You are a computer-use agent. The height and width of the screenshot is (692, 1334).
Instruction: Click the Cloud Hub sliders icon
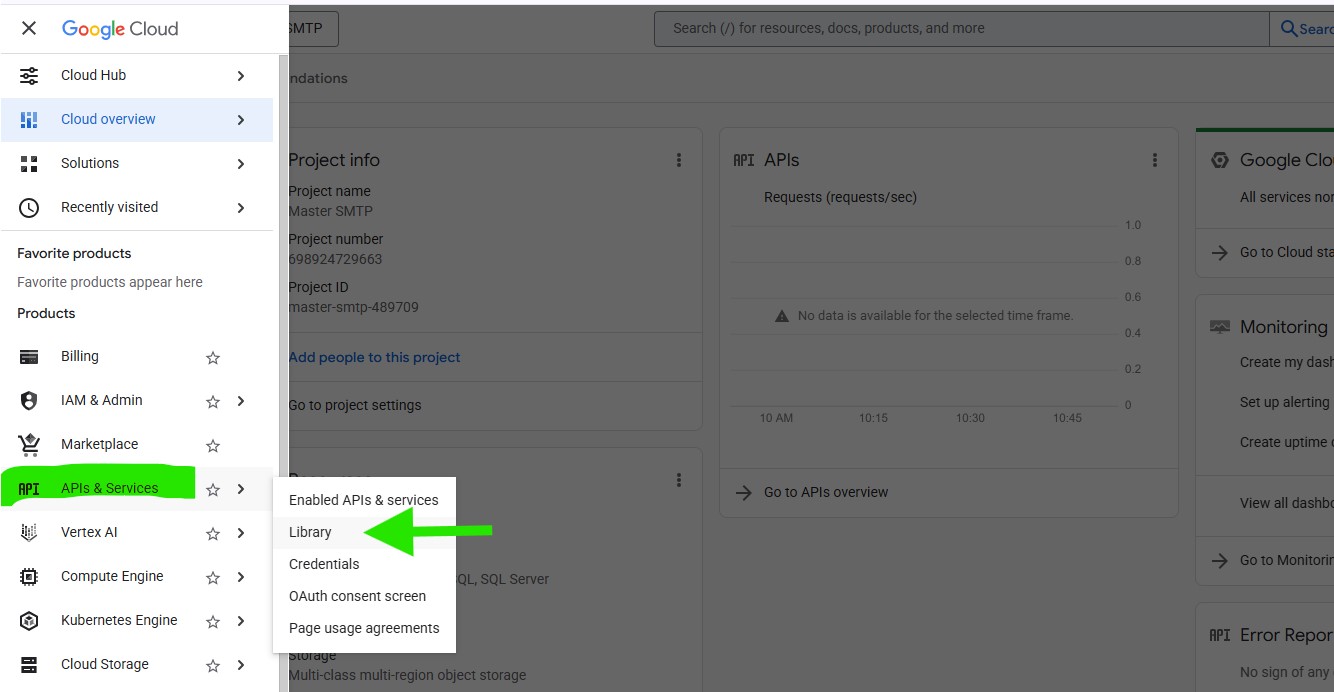tap(29, 76)
